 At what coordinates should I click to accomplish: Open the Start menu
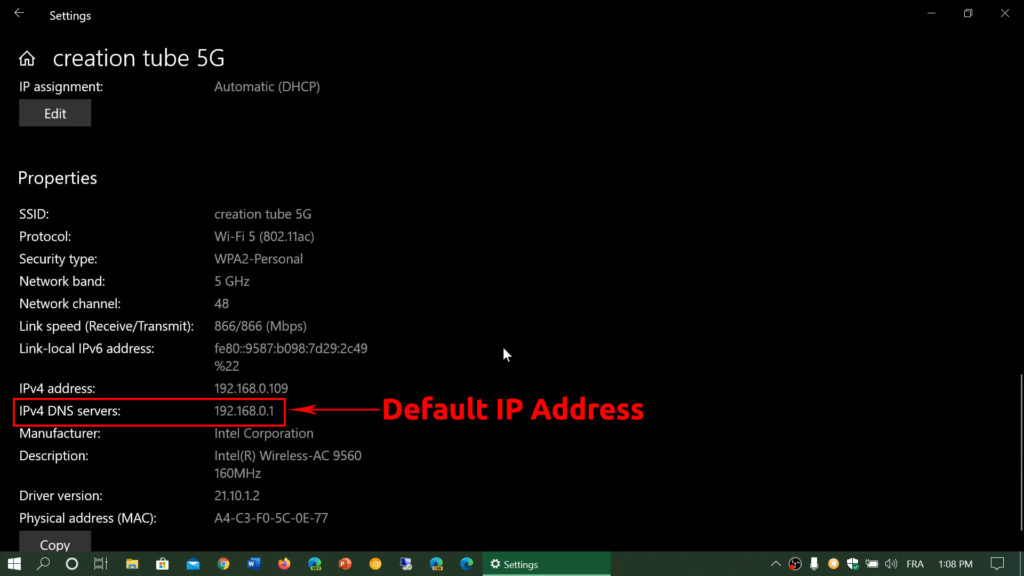tap(14, 564)
